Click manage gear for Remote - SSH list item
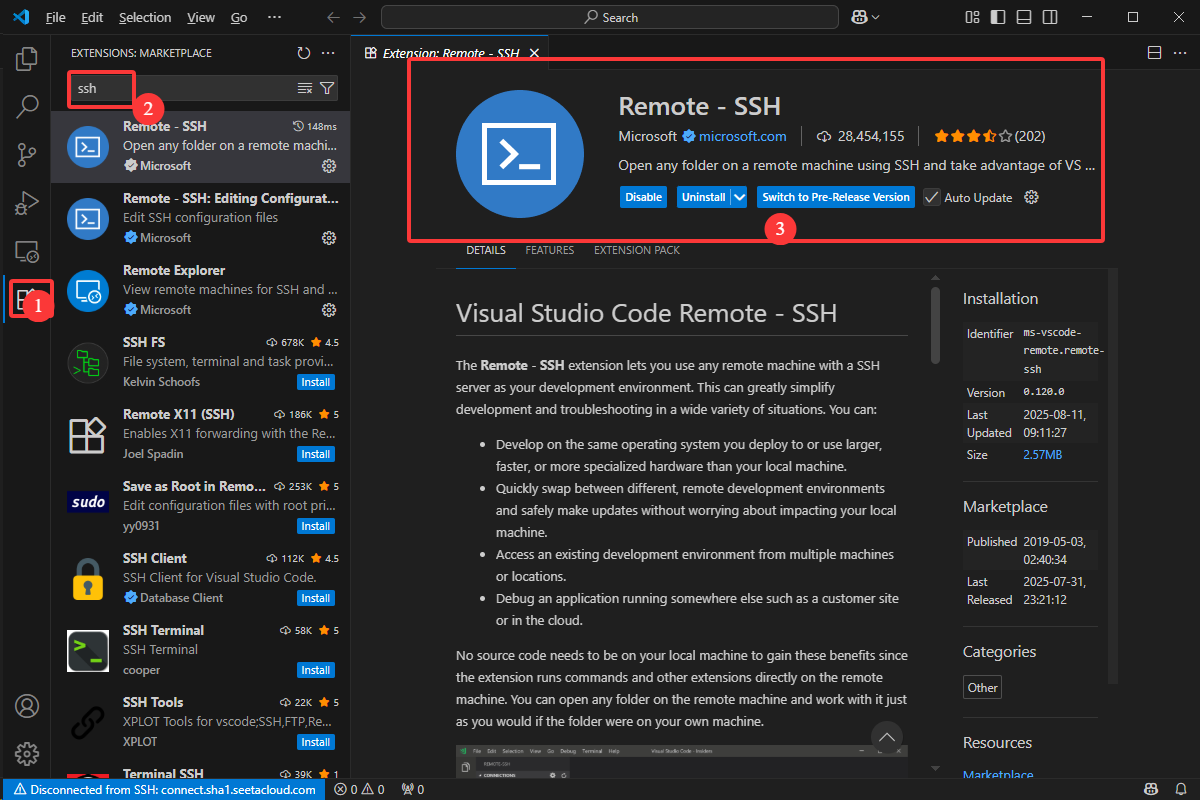The height and width of the screenshot is (800, 1200). tap(328, 165)
